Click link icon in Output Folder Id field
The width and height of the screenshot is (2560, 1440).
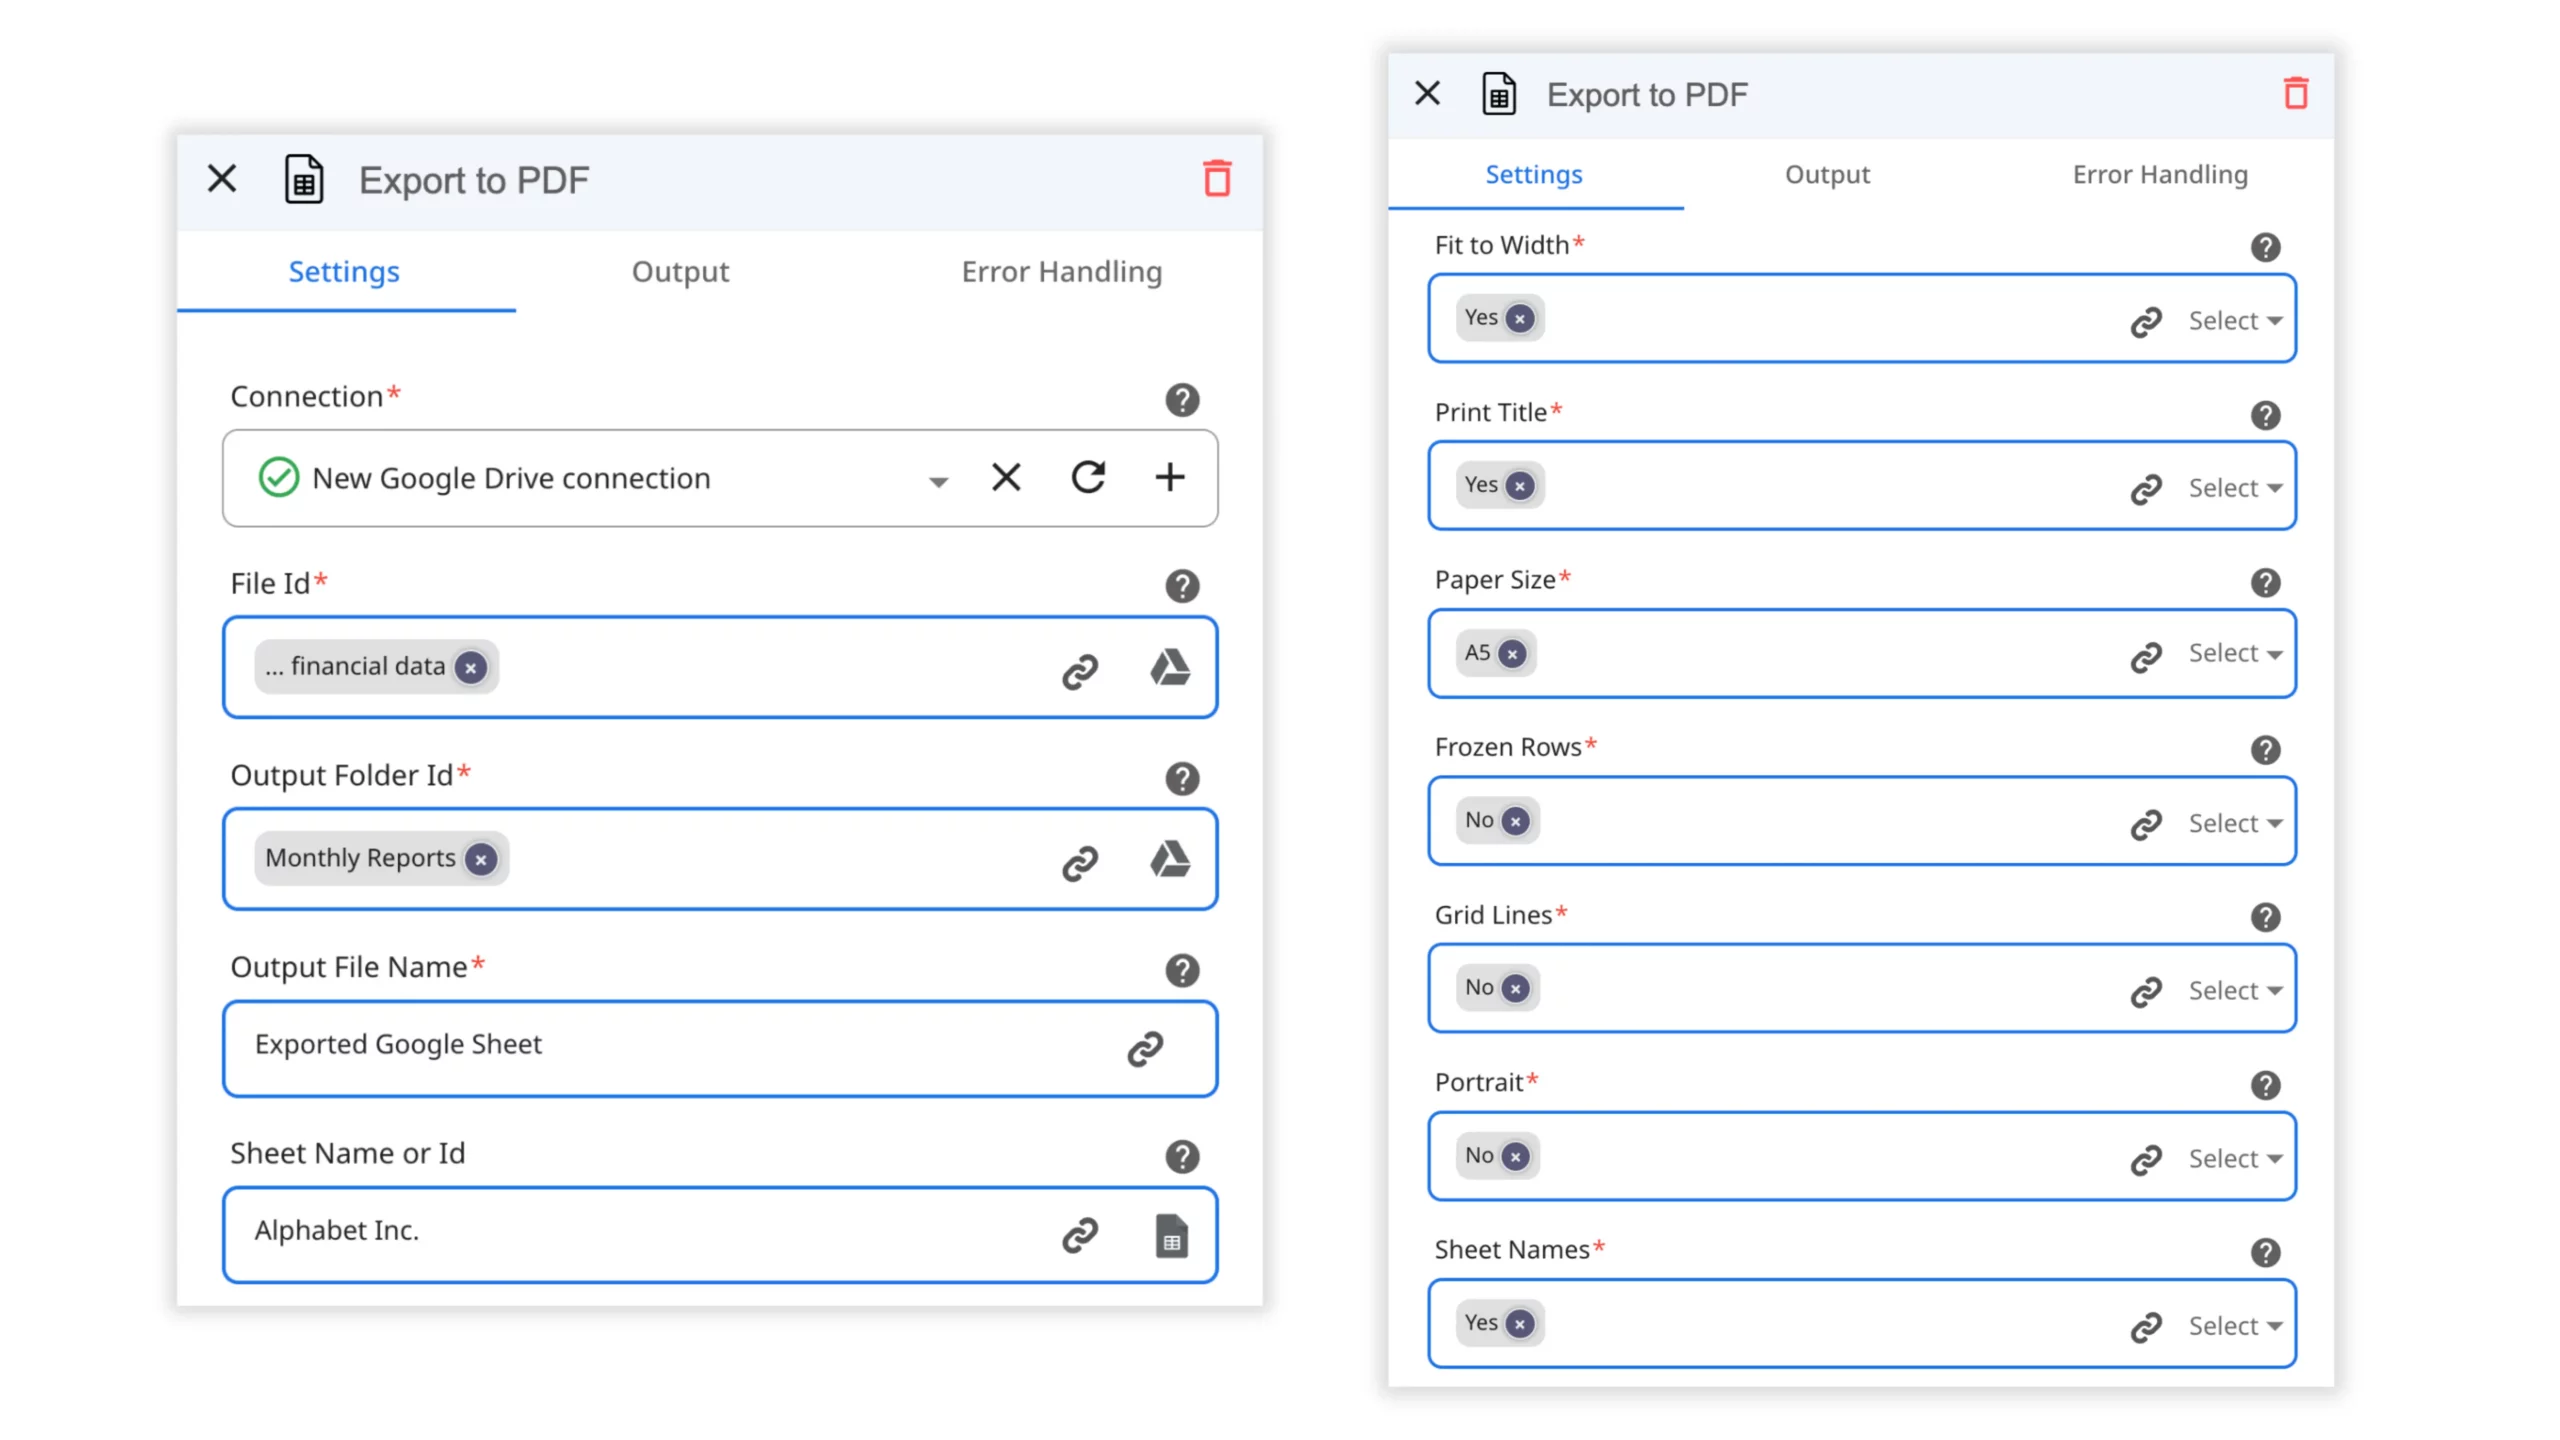pos(1080,862)
